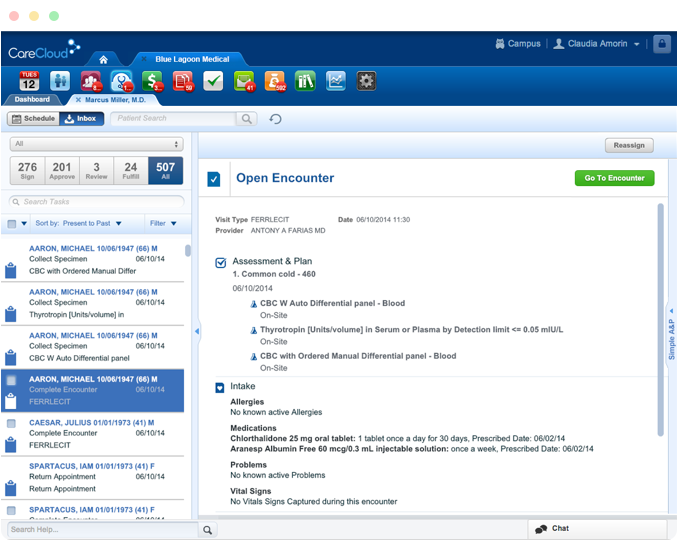Expand the Simple A&P side panel
The height and width of the screenshot is (541, 679).
coord(671,334)
